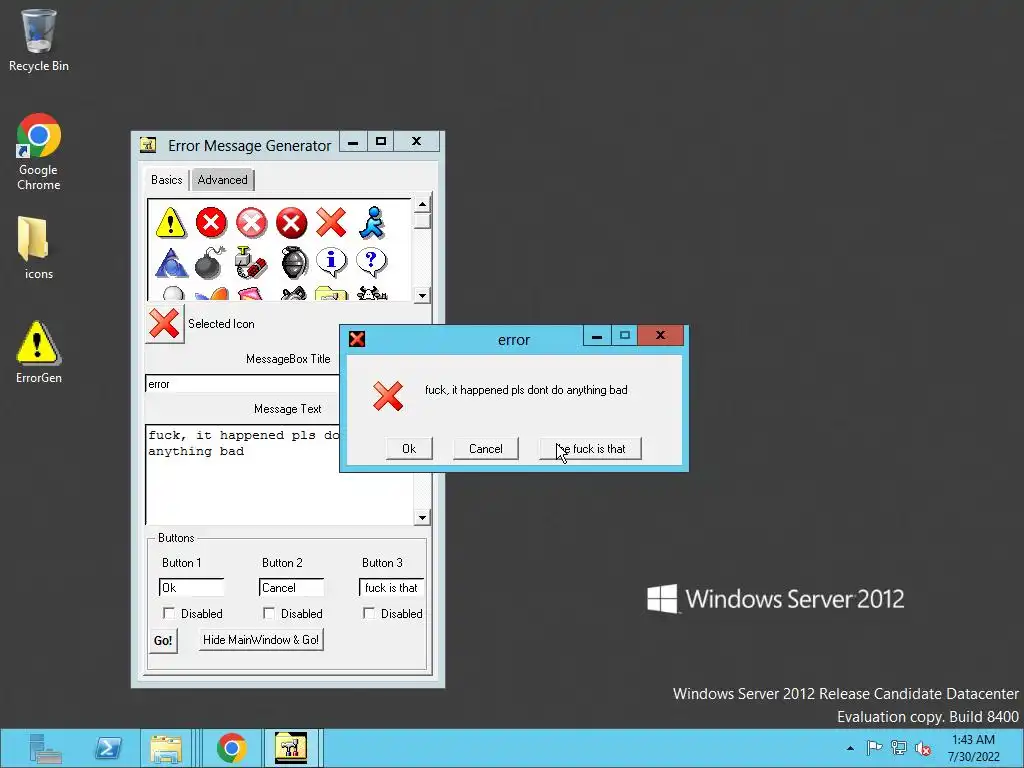Click Cancel in the error dialog
The height and width of the screenshot is (768, 1024).
486,449
